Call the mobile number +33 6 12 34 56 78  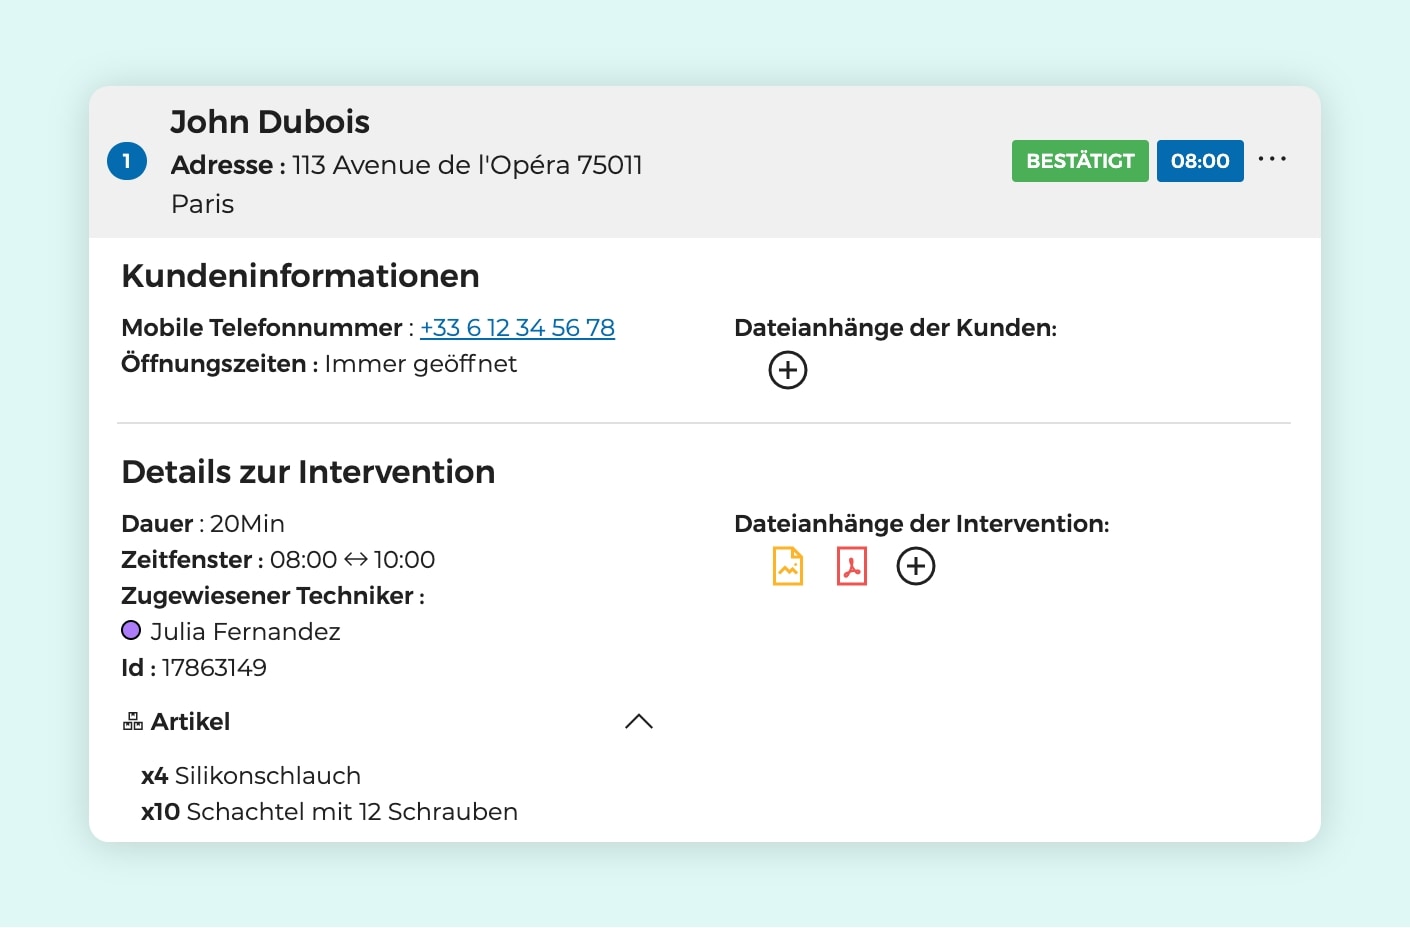coord(517,328)
